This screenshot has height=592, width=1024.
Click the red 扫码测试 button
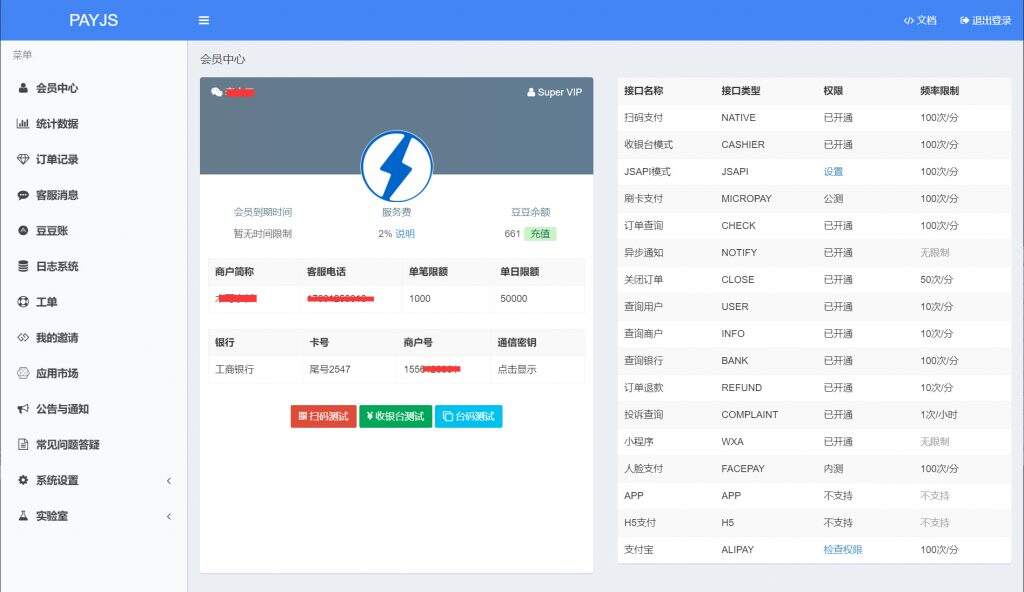coord(324,416)
